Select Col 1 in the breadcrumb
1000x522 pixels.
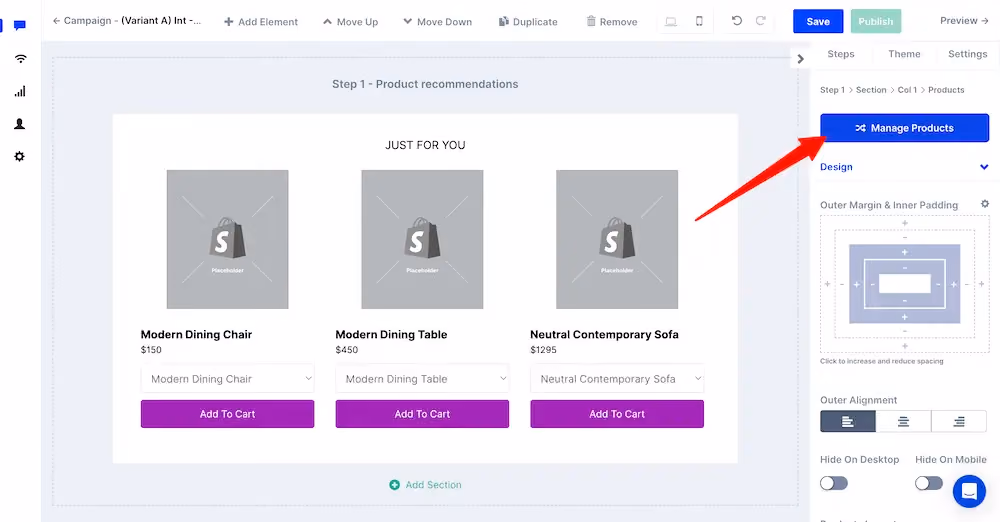(907, 90)
